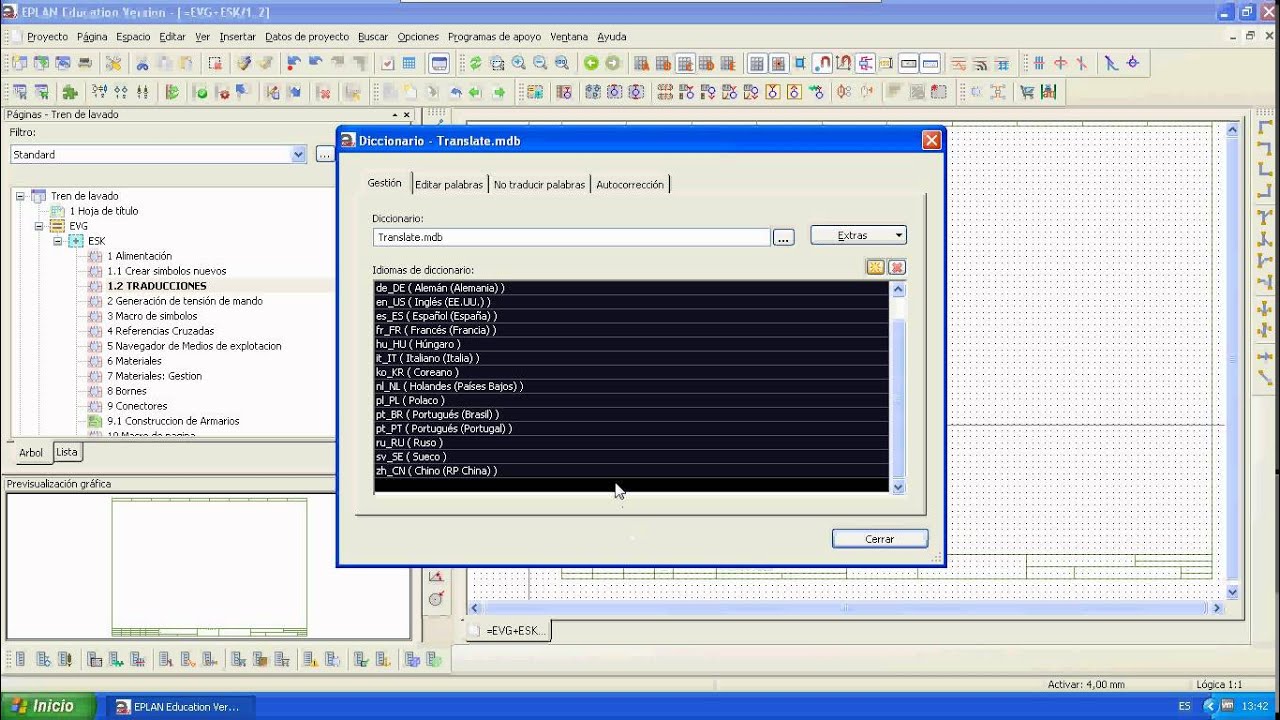Open the Proyecto menu
The height and width of the screenshot is (720, 1280).
[47, 37]
